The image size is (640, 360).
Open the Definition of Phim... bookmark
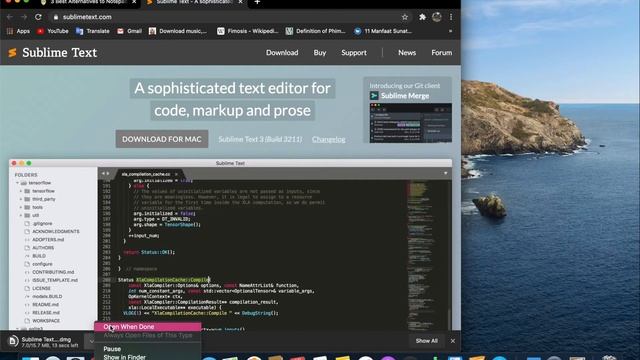pos(315,31)
